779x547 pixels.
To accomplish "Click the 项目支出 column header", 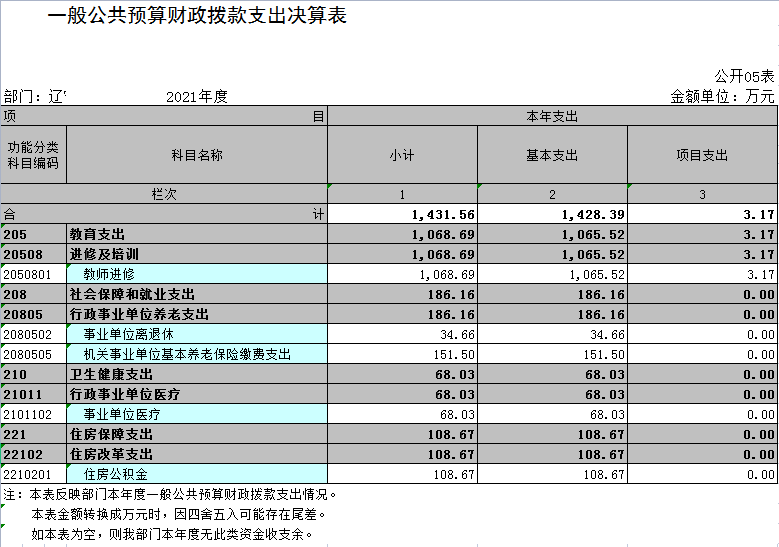I will (x=702, y=155).
